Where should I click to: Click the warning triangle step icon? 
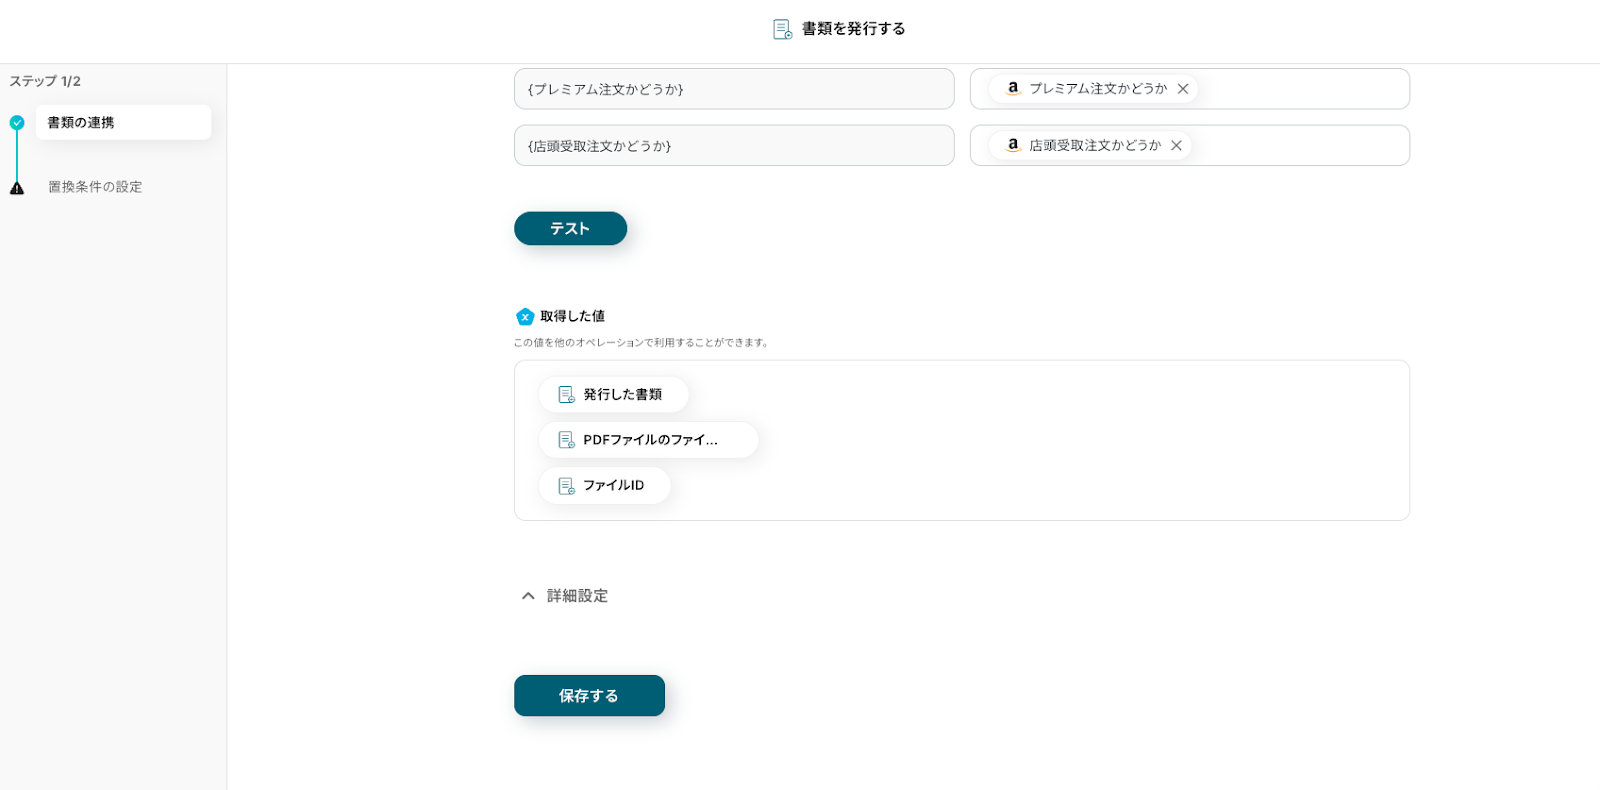click(x=17, y=188)
